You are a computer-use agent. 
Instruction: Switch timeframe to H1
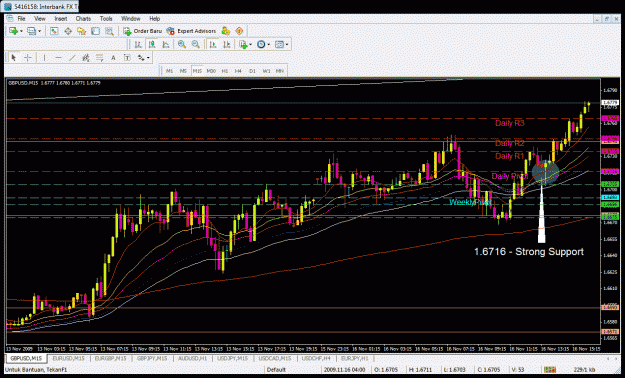click(225, 71)
